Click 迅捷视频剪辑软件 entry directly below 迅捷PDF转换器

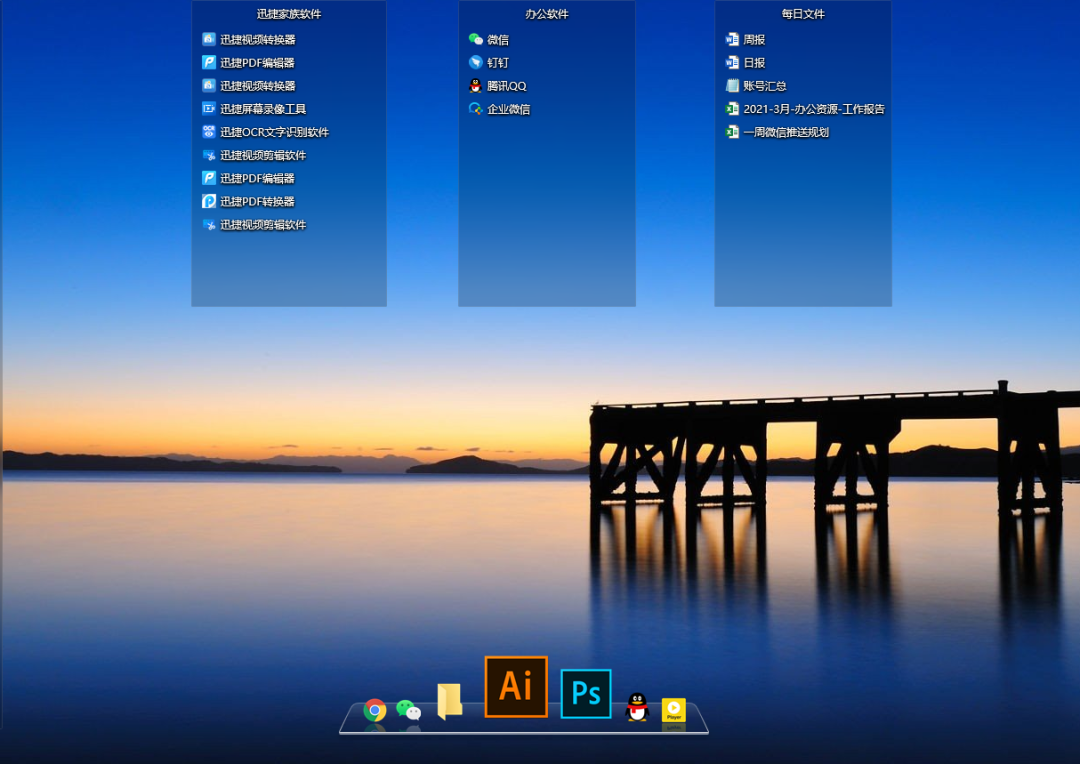254,225
